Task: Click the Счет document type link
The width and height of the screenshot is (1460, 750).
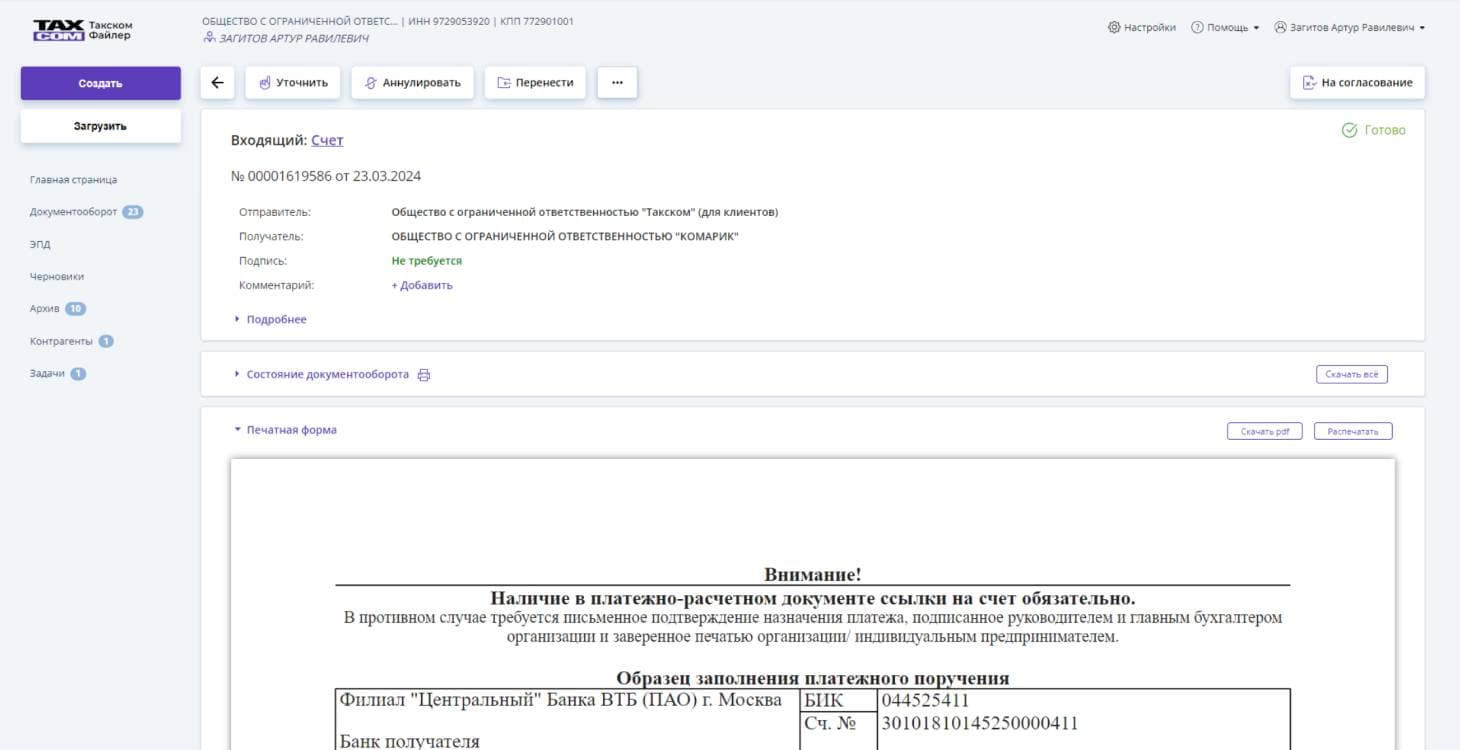Action: coord(327,140)
